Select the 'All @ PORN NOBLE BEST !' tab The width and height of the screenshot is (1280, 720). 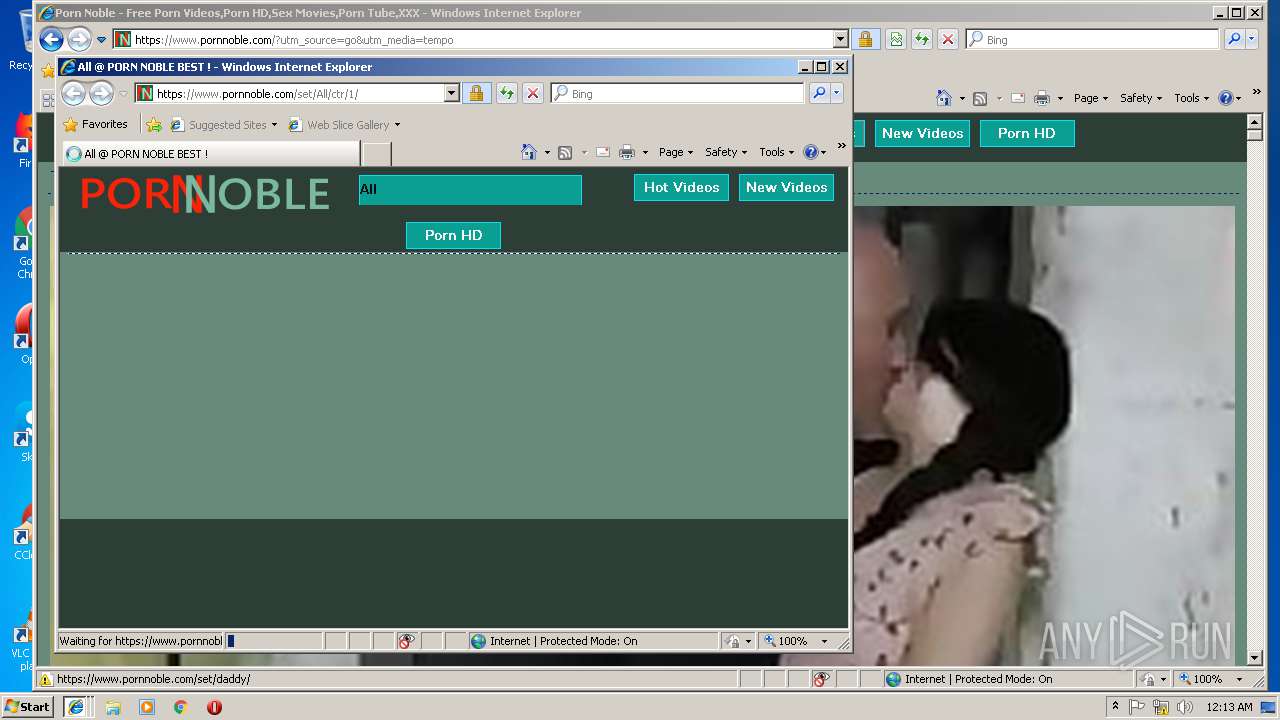click(x=210, y=154)
